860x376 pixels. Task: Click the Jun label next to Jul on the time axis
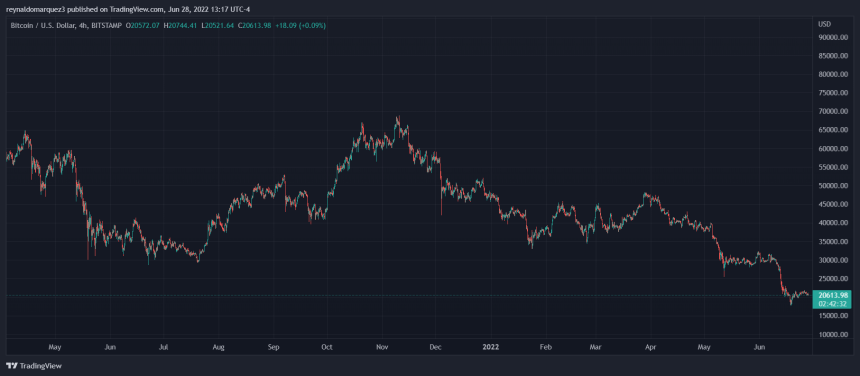[110, 347]
